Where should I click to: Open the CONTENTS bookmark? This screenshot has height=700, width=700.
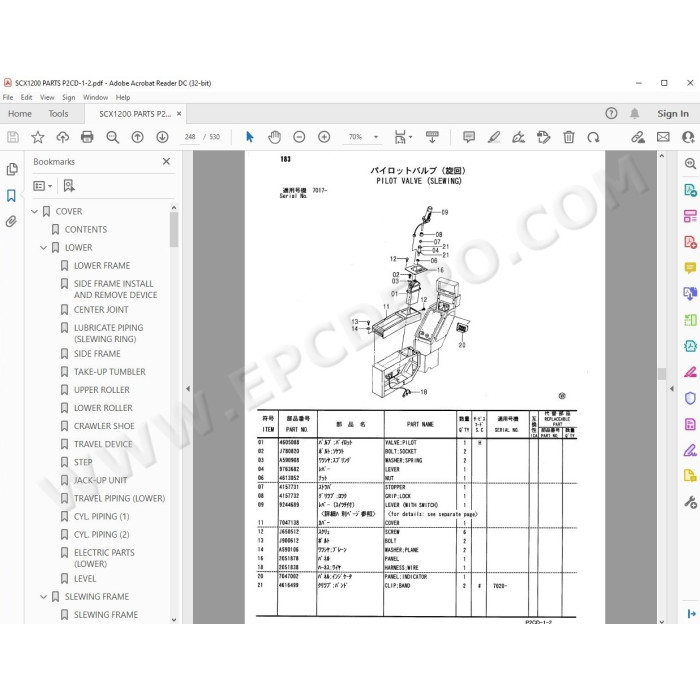(x=86, y=229)
